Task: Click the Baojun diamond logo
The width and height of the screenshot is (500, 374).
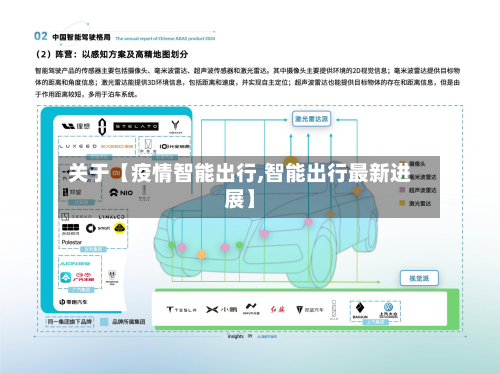Action: 360,310
